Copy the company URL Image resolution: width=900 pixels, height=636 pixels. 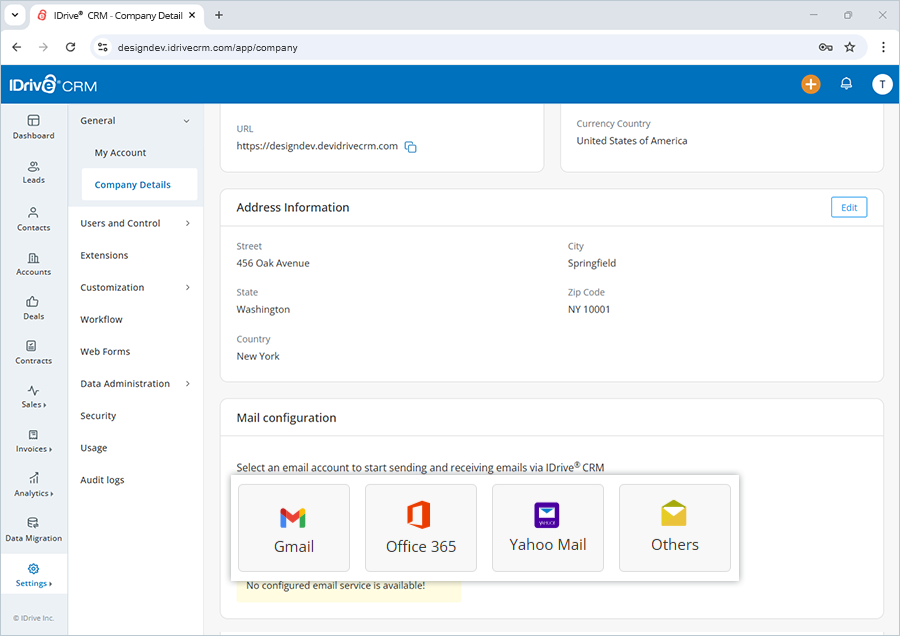pyautogui.click(x=410, y=146)
